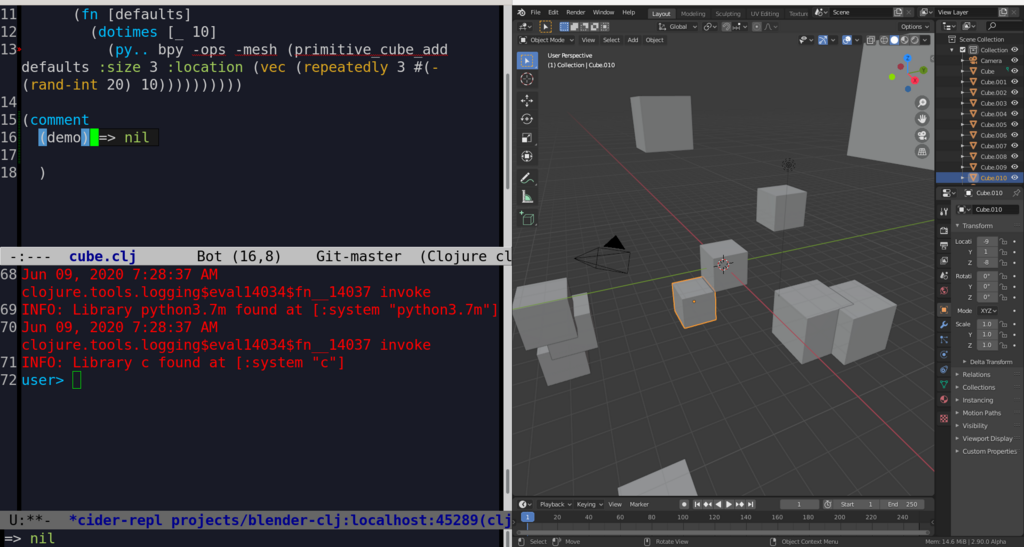This screenshot has height=547, width=1024.
Task: Activate the Transform tool
Action: coord(527,157)
